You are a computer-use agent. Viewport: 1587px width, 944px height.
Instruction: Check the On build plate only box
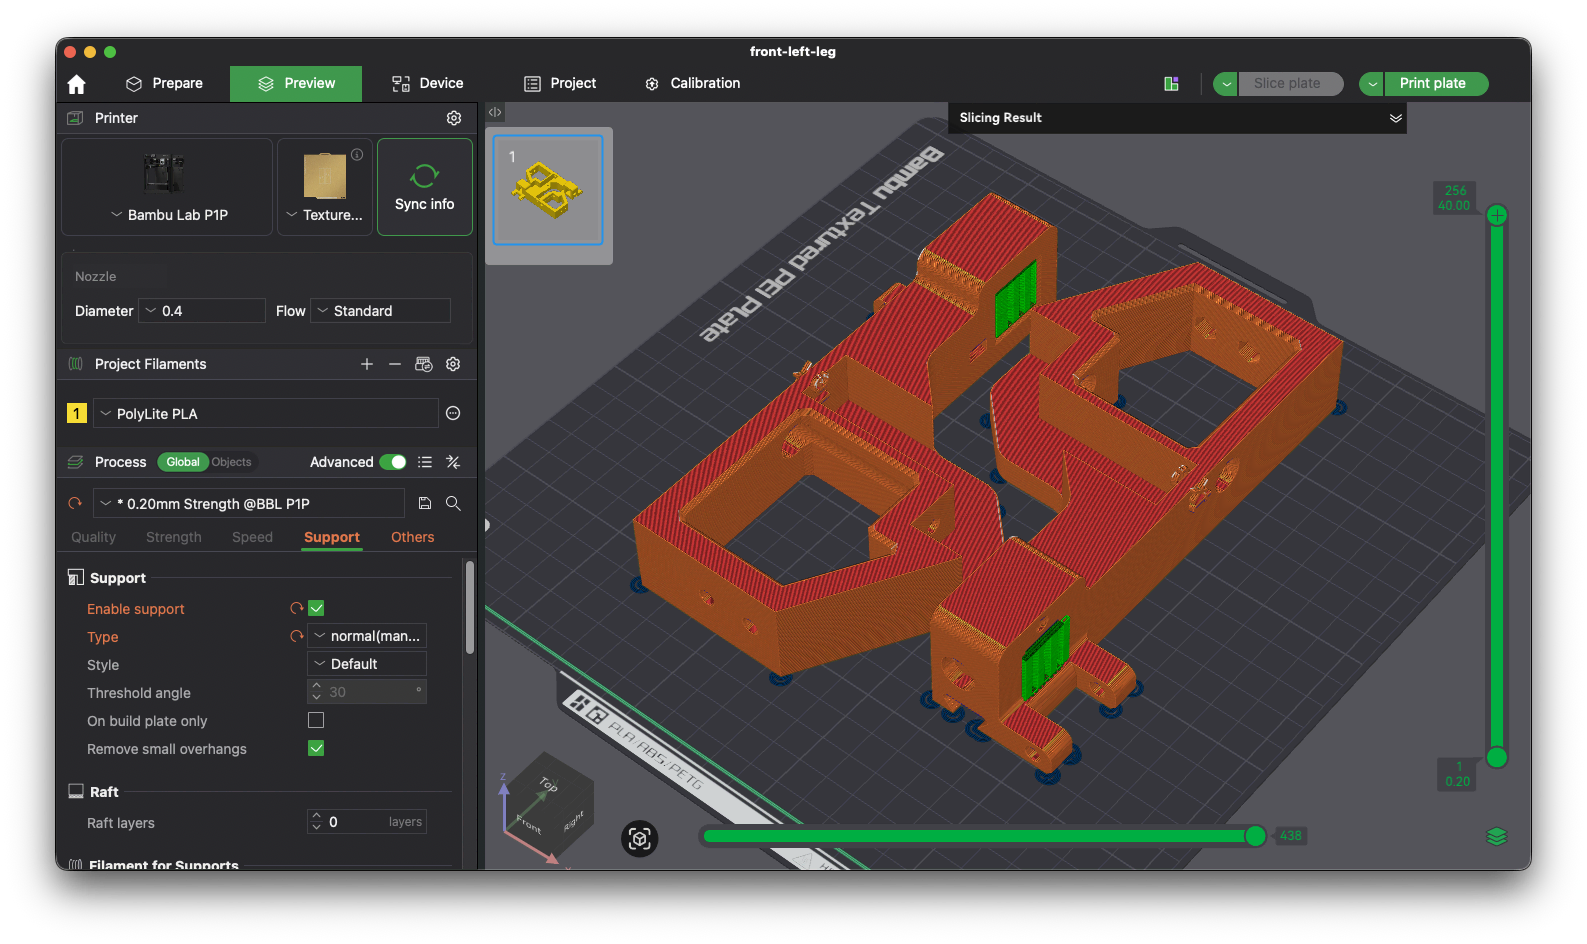tap(316, 720)
